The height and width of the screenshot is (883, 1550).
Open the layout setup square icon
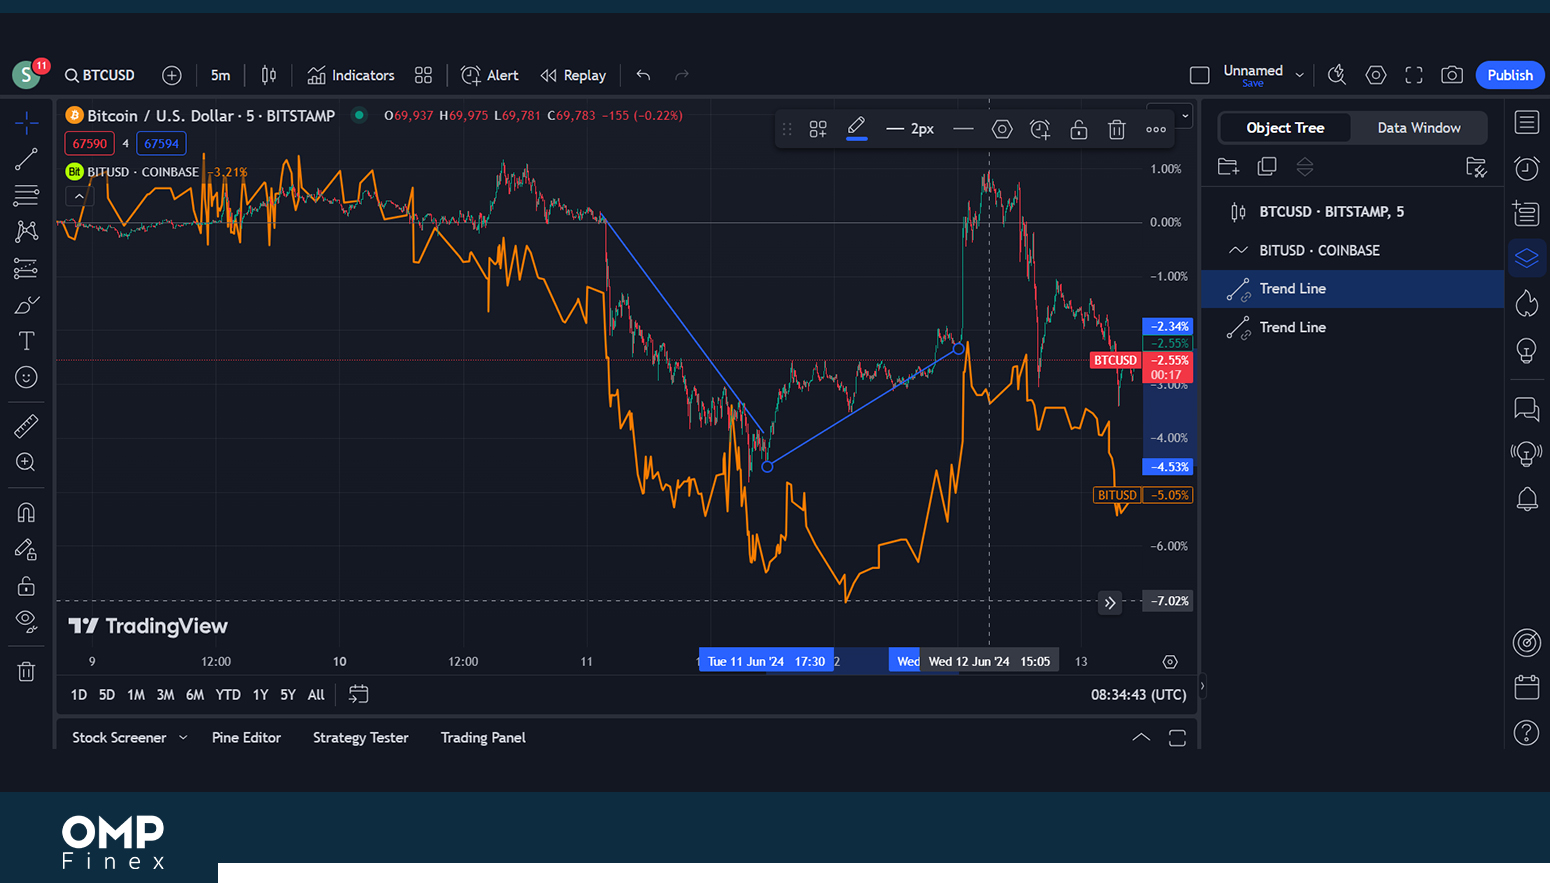[1199, 75]
